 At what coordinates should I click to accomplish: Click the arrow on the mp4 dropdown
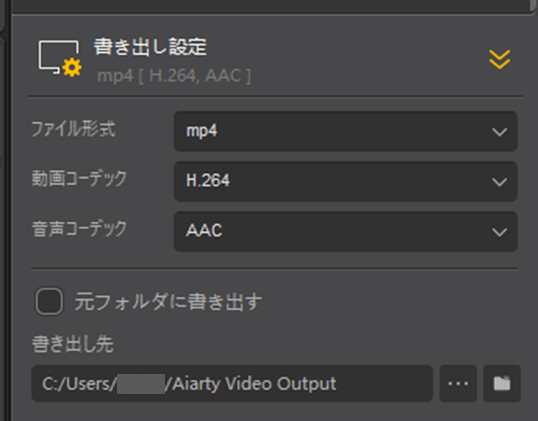(499, 132)
